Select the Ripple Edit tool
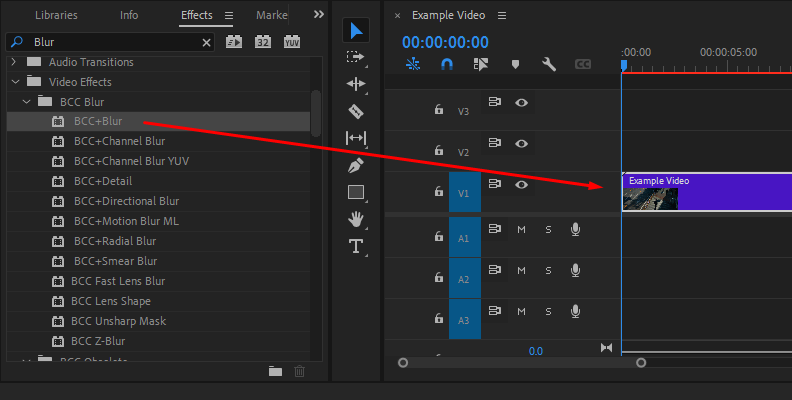Screen dimensions: 792x400 (x=356, y=84)
